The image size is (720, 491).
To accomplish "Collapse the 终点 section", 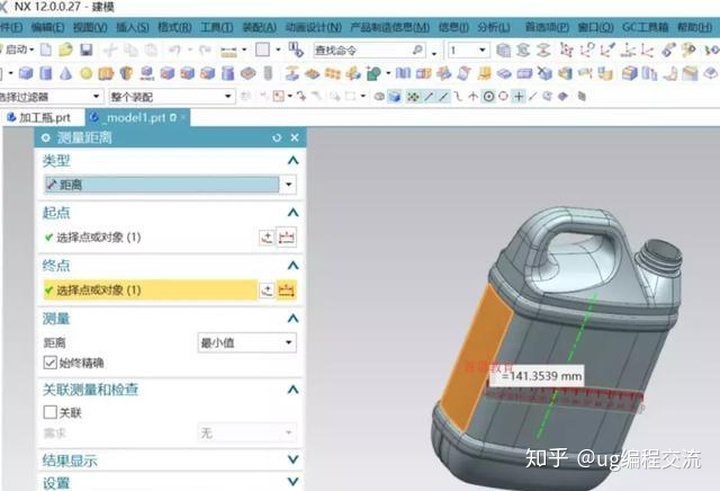I will [x=292, y=265].
